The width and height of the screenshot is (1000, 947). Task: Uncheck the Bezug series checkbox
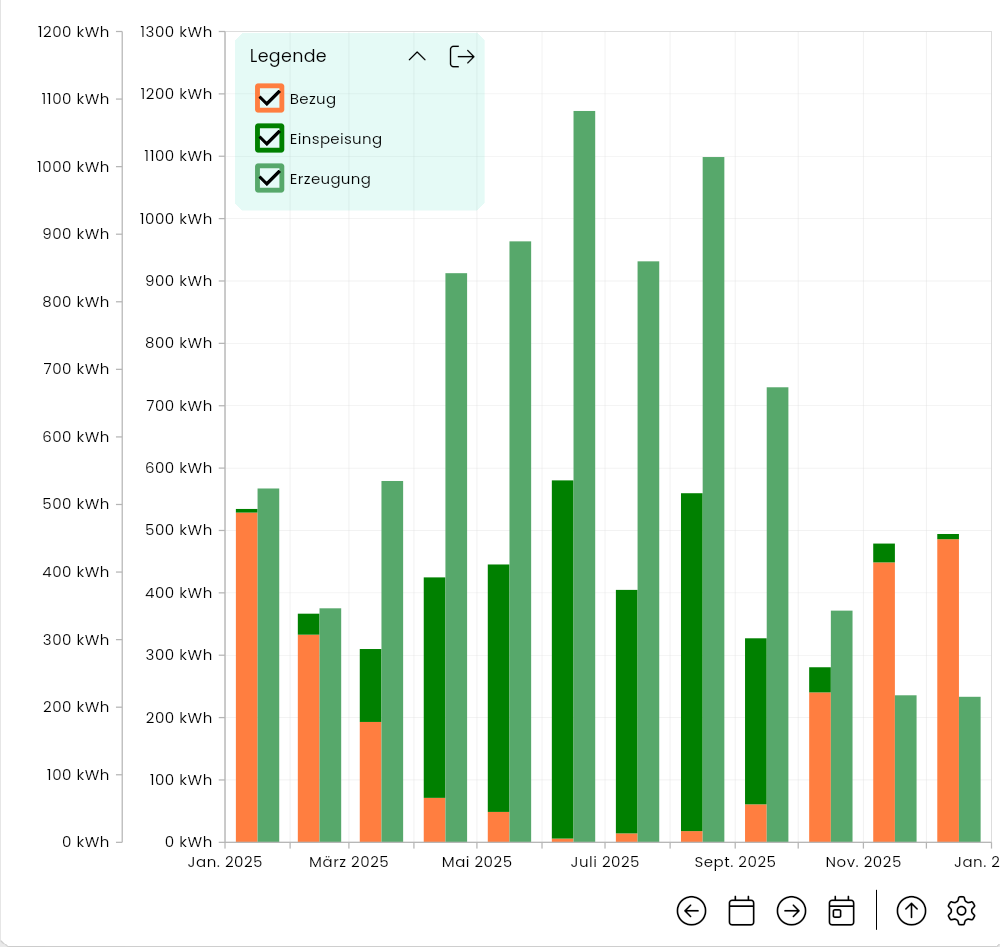270,98
